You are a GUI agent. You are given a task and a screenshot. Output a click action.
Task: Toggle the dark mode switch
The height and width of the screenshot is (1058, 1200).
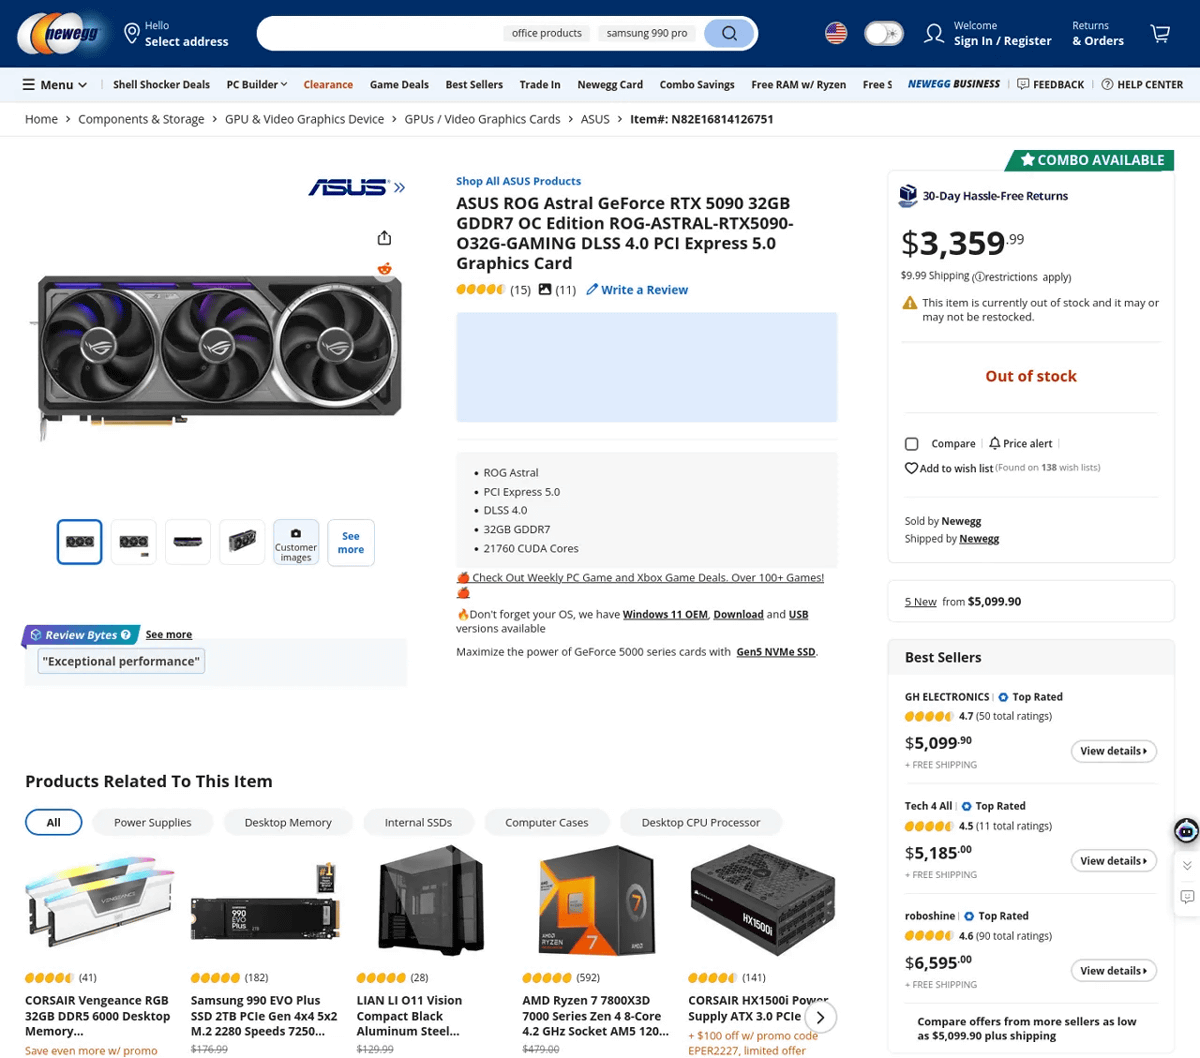pyautogui.click(x=884, y=33)
